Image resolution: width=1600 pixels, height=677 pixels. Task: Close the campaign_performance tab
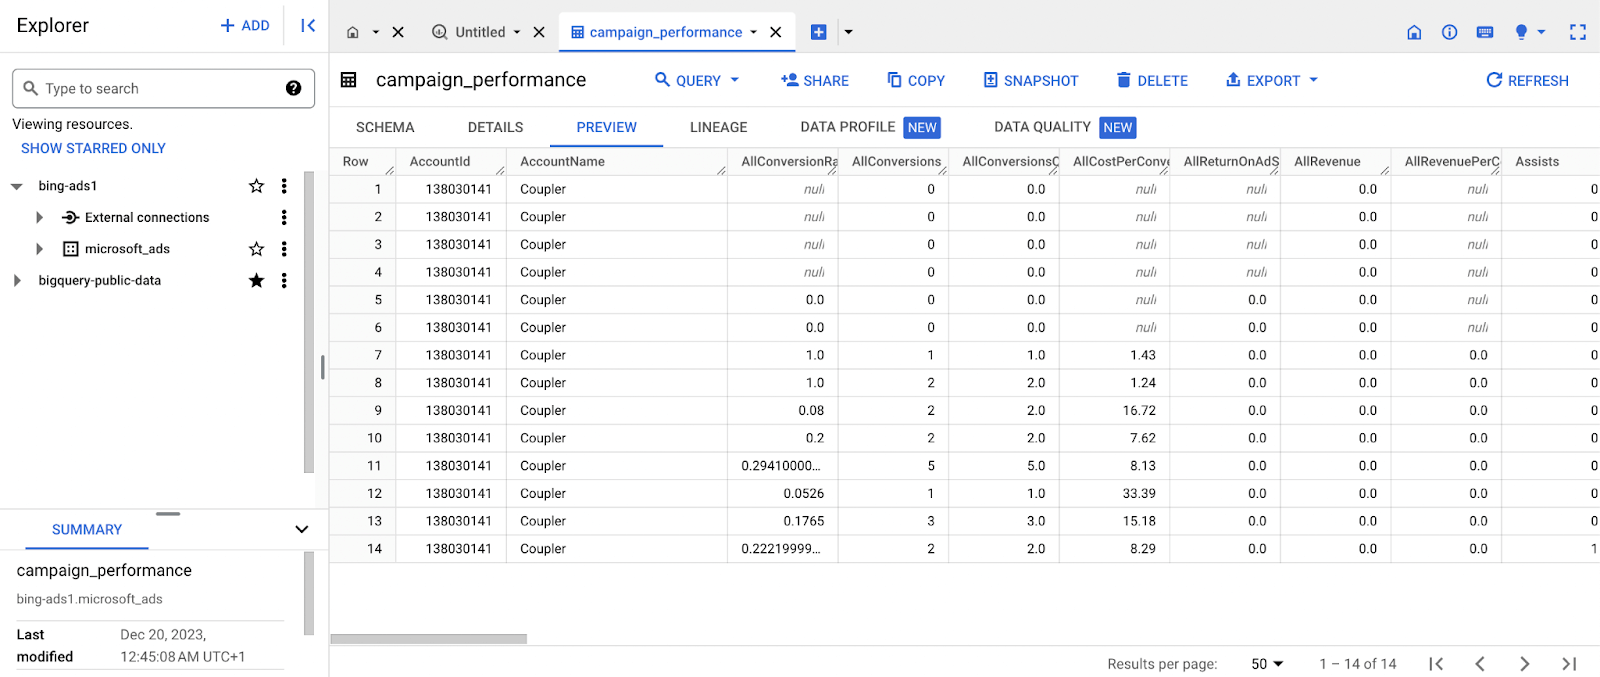coord(776,32)
